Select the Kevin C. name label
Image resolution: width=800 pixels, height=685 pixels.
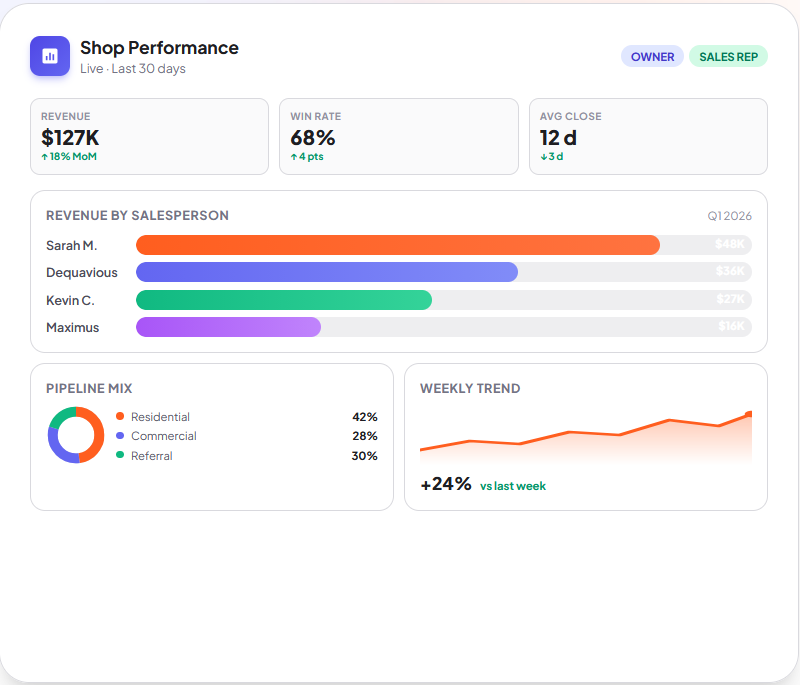[x=70, y=300]
